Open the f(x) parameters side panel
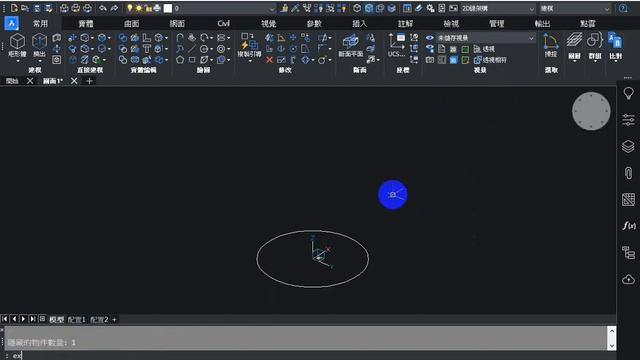The width and height of the screenshot is (640, 360). click(x=629, y=226)
